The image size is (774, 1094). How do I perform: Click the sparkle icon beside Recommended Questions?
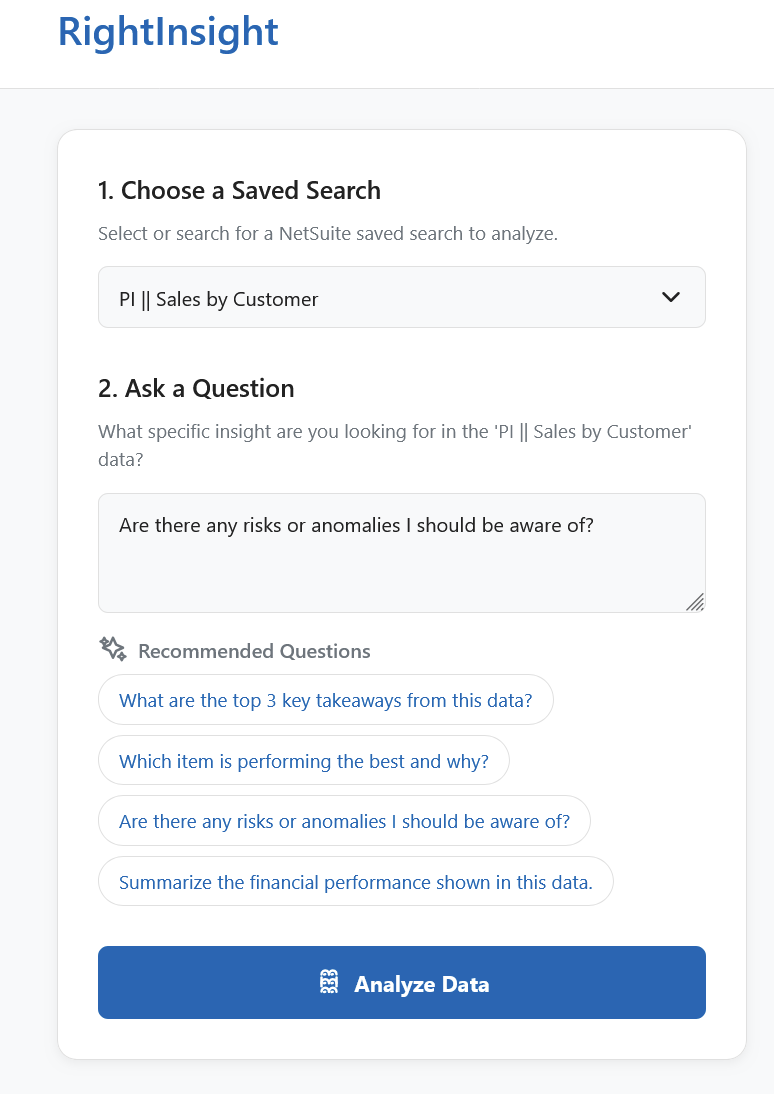pos(113,650)
